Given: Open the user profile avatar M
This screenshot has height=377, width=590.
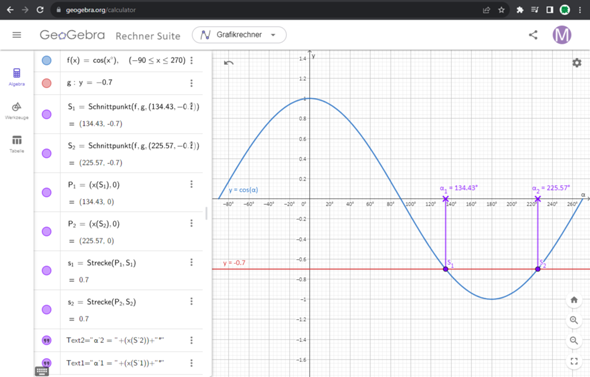Looking at the screenshot, I should 562,35.
